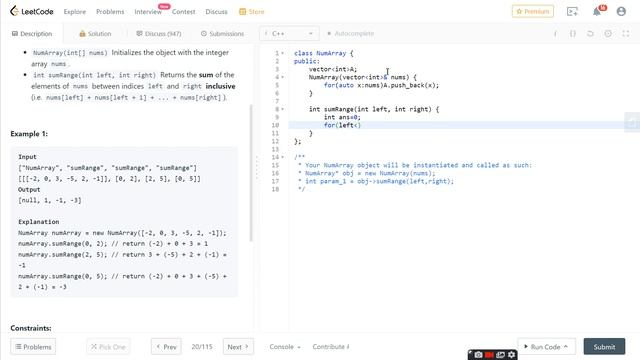Click the panel resize handle dots
Viewport: 640px width, 360px height.
(x=257, y=167)
